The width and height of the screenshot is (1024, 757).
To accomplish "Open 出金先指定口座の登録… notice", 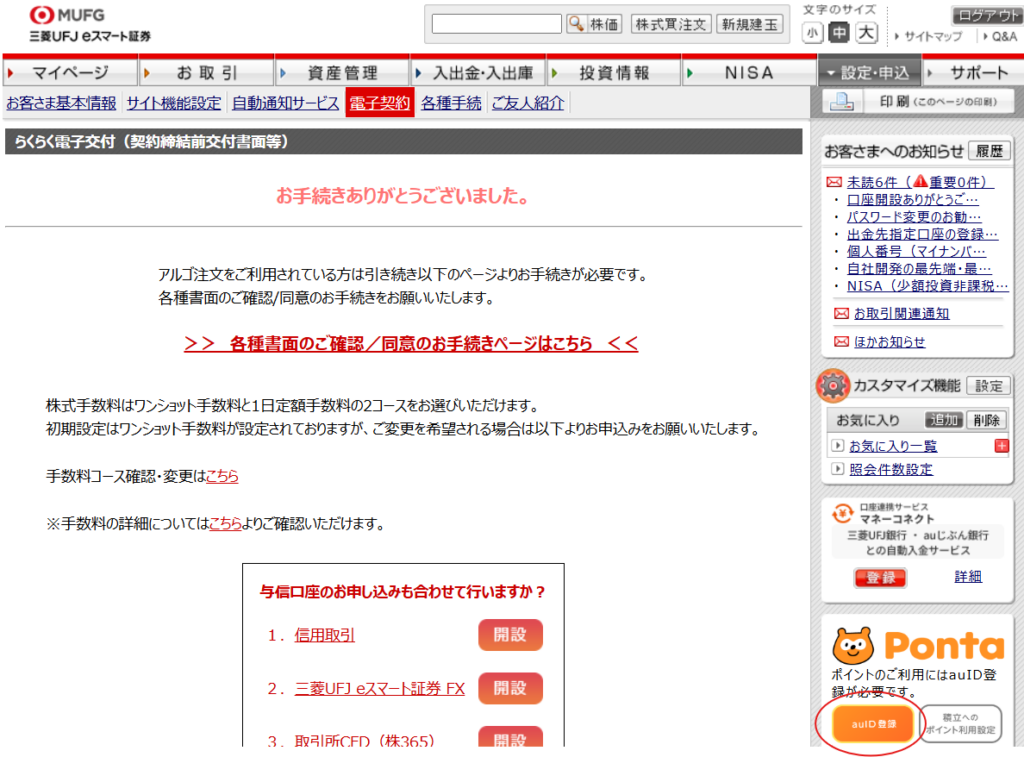I will 922,234.
